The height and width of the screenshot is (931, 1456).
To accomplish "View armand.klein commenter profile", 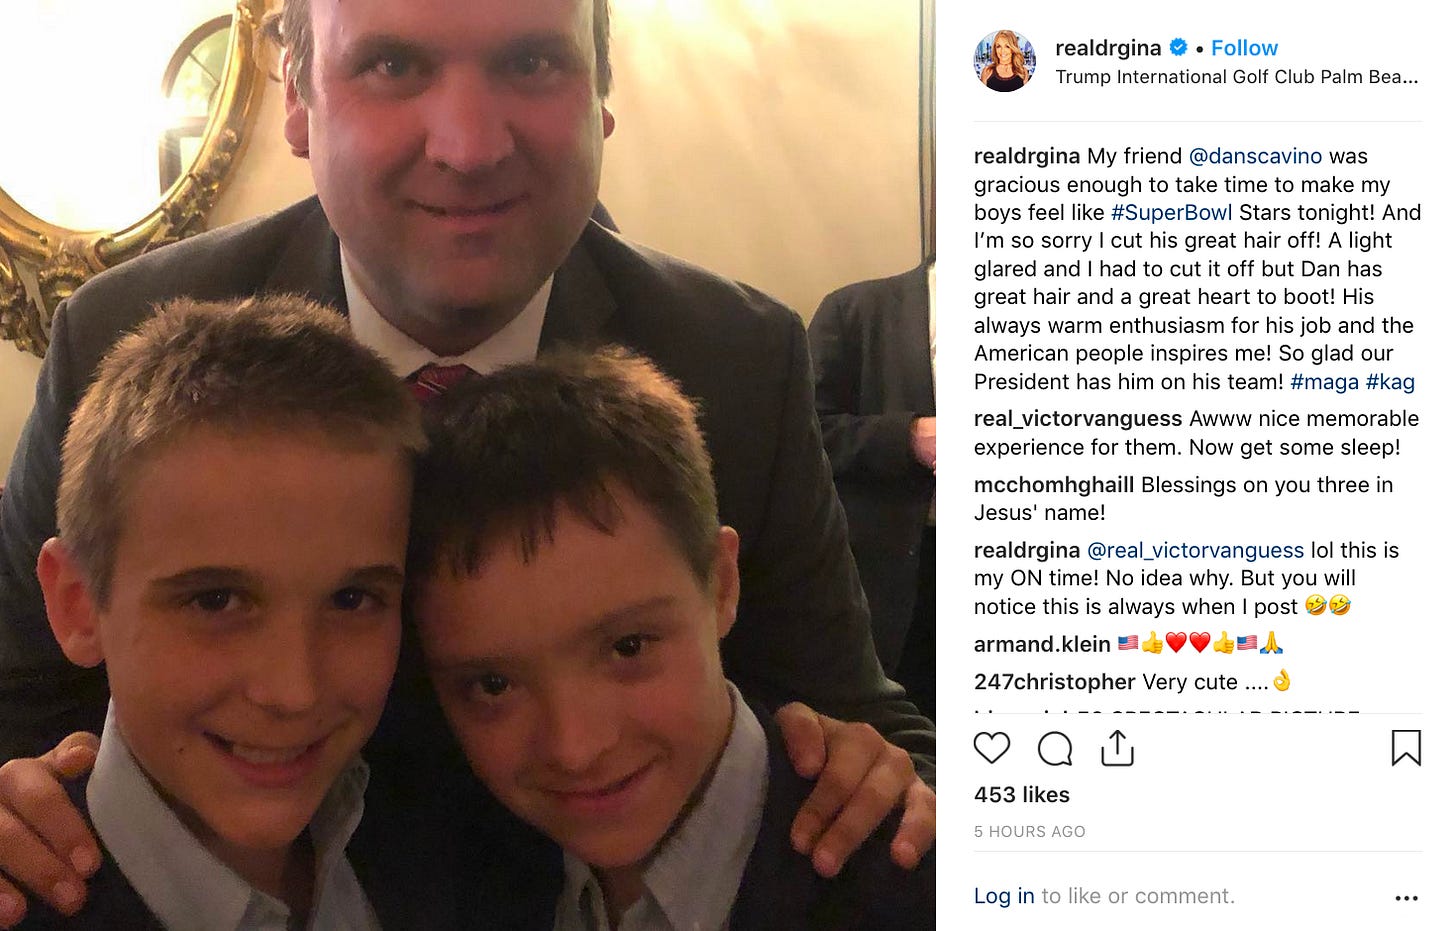I will (x=1042, y=644).
